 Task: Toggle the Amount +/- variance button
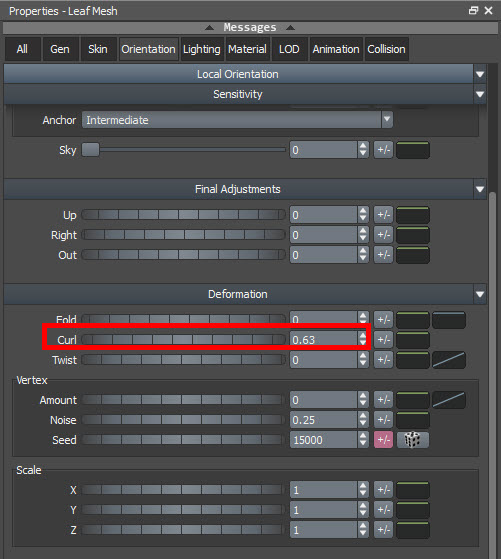383,400
